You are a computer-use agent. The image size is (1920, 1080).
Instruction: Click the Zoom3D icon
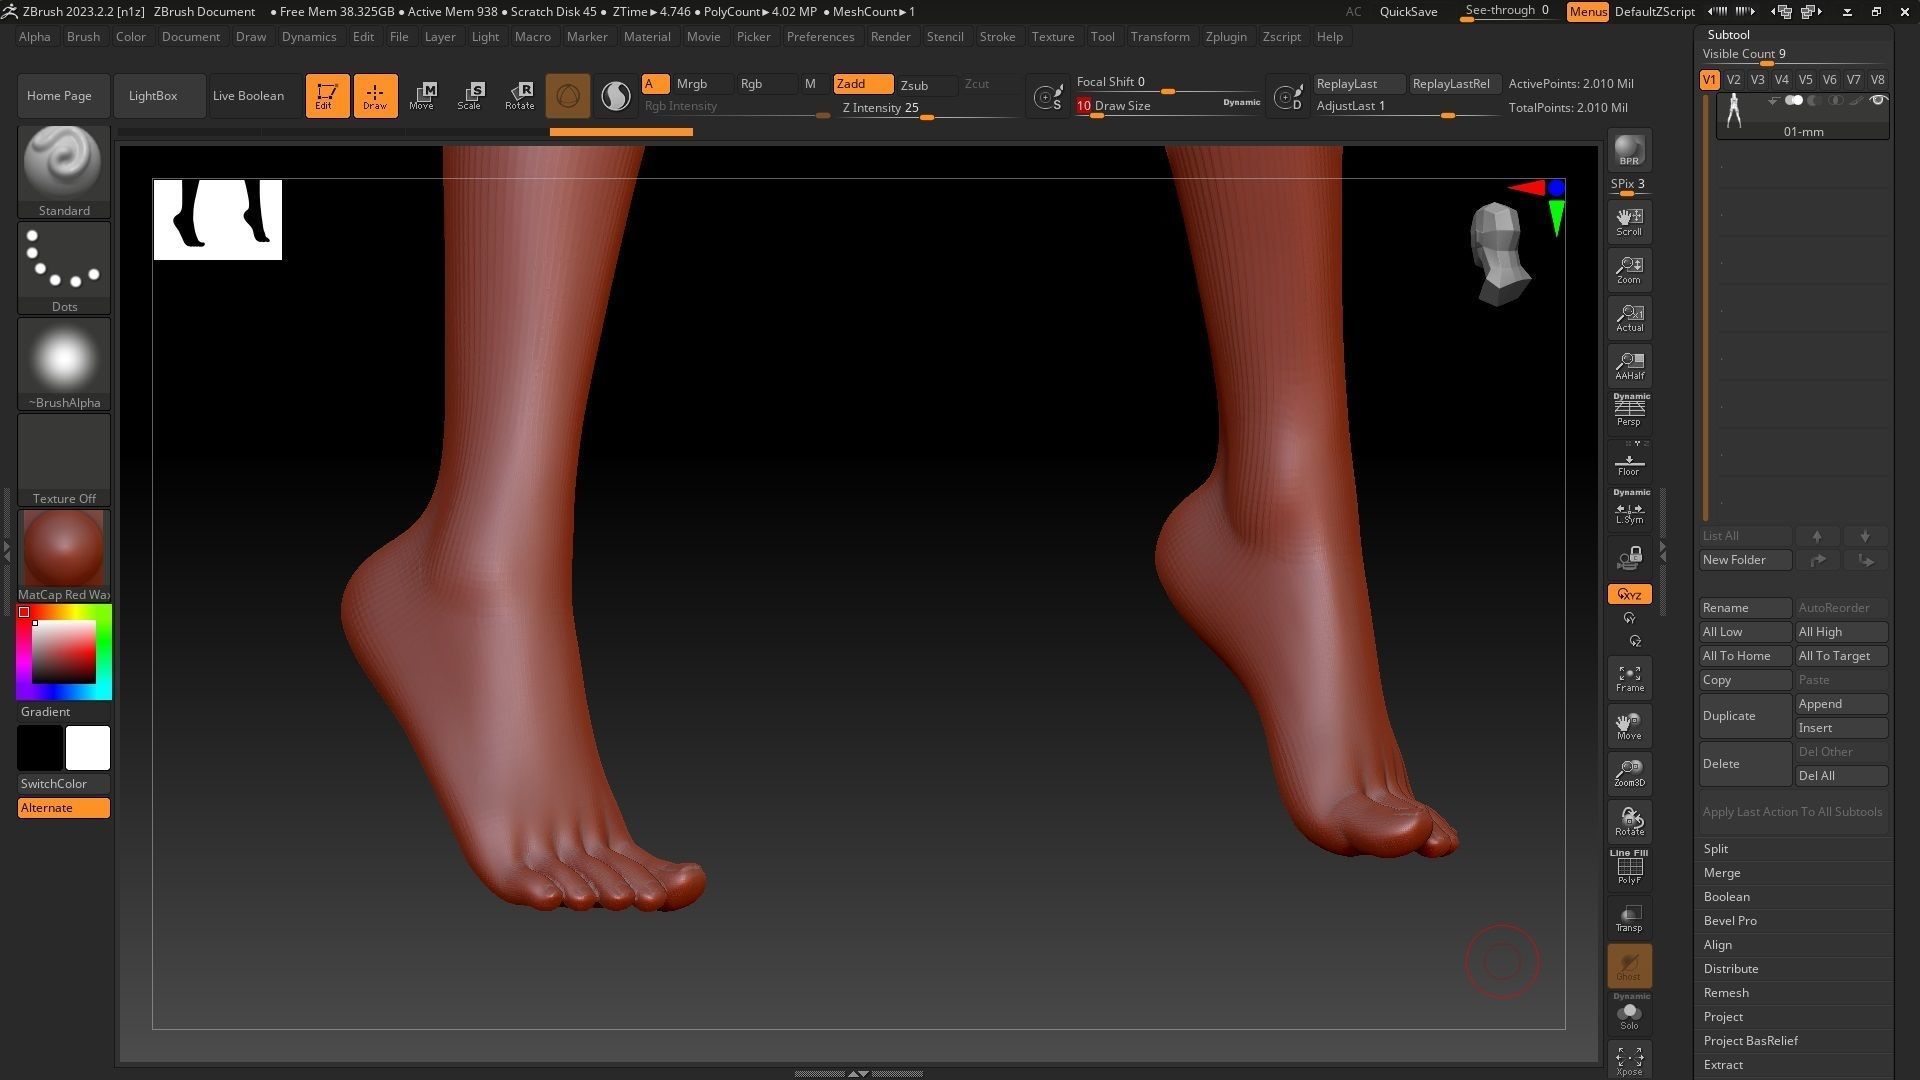tap(1629, 774)
